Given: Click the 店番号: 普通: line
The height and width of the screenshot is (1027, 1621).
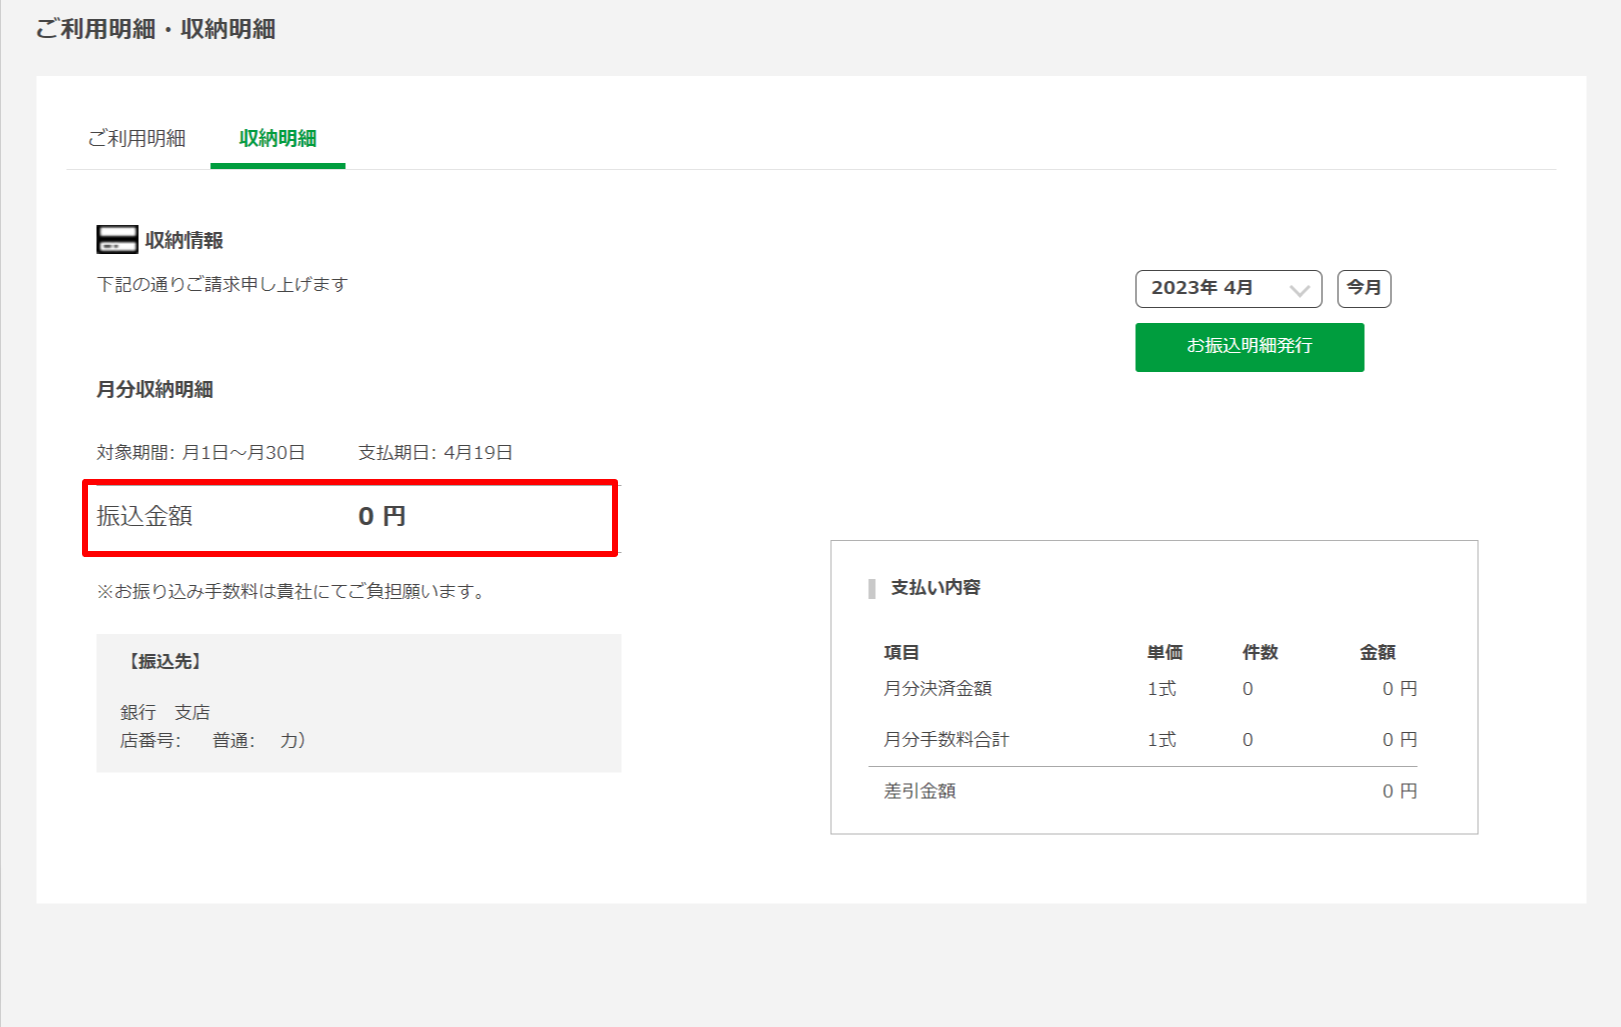Looking at the screenshot, I should (x=213, y=740).
